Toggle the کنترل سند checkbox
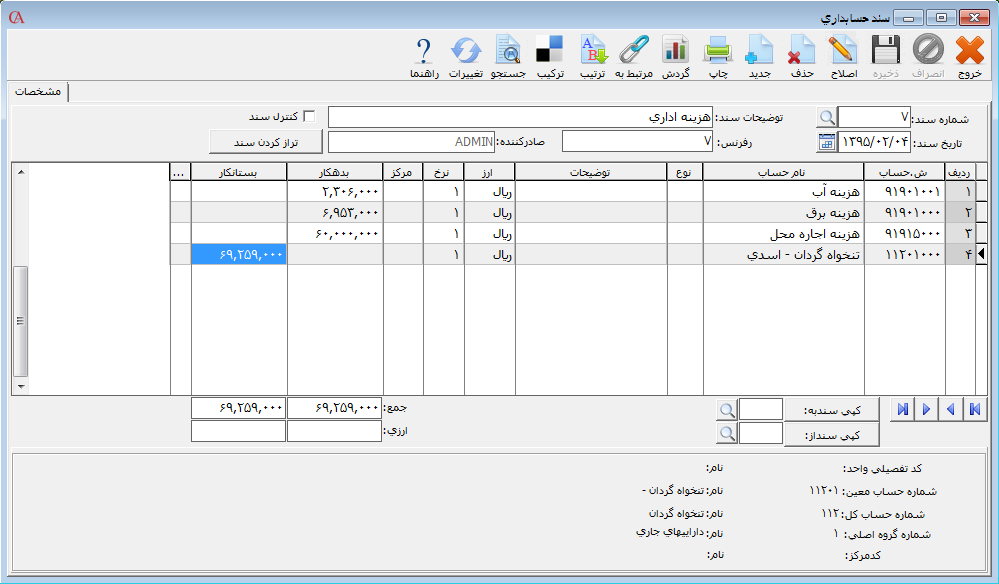Viewport: 999px width, 584px height. (309, 116)
